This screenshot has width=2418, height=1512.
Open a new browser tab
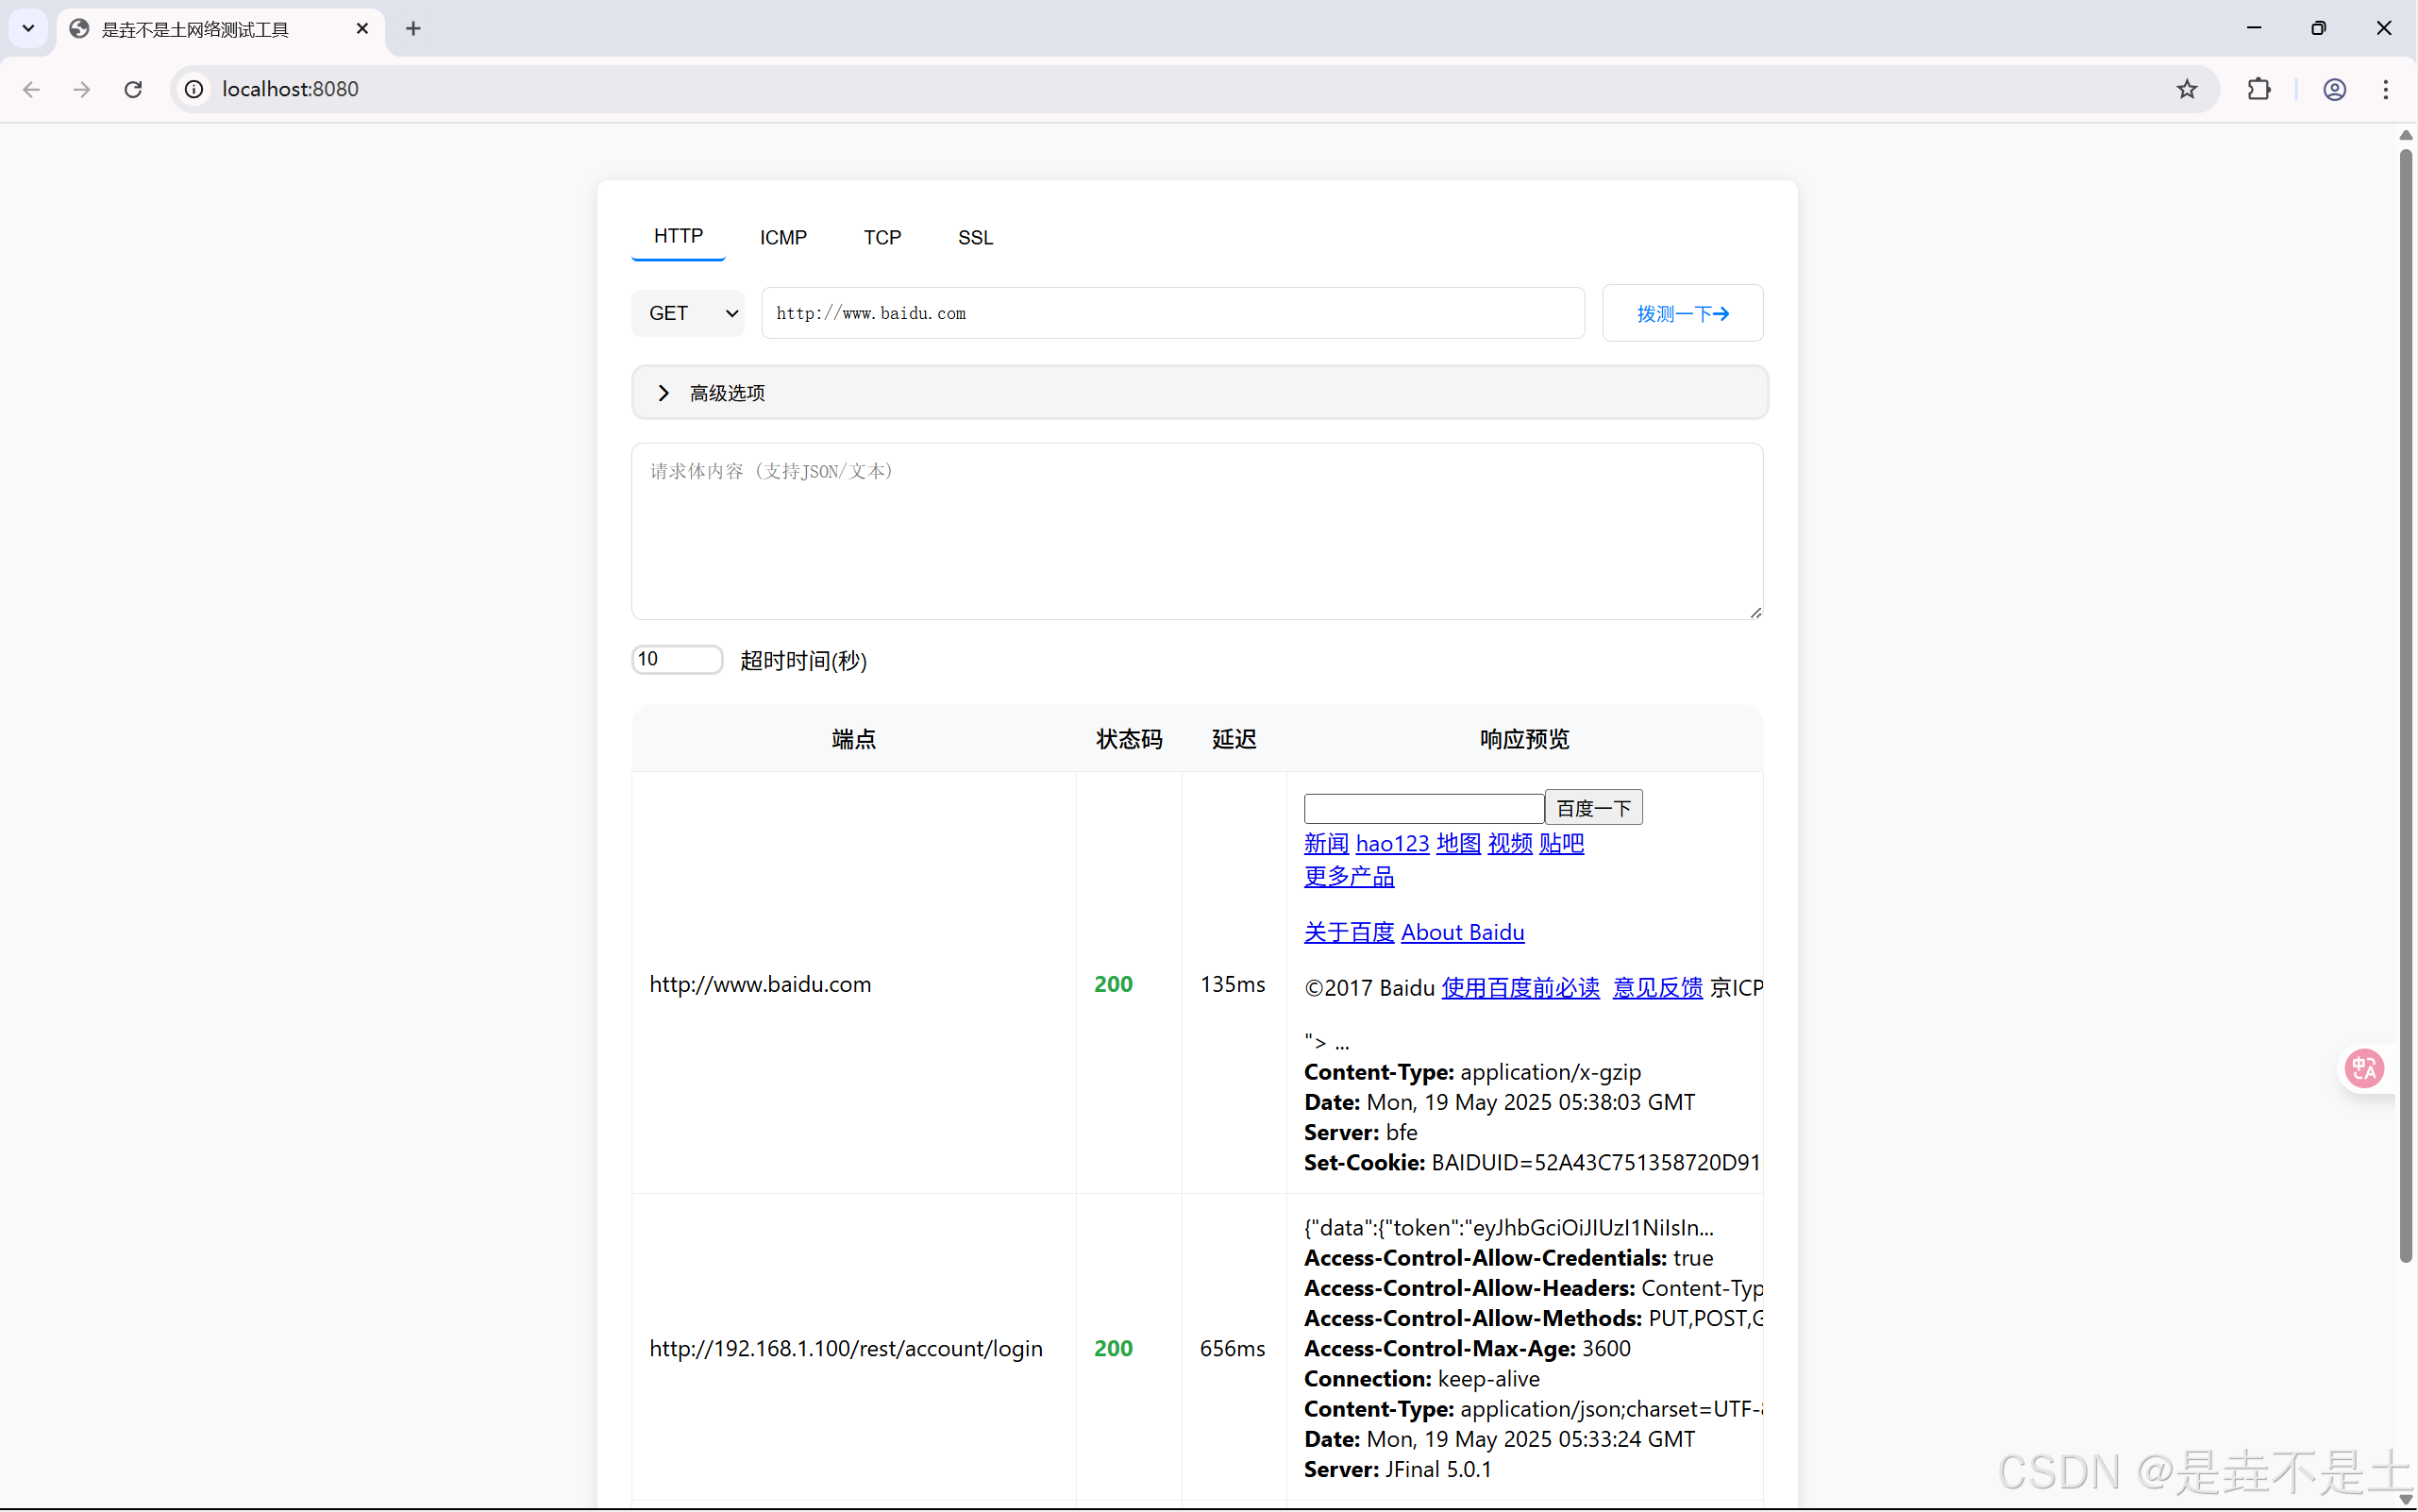[x=413, y=28]
